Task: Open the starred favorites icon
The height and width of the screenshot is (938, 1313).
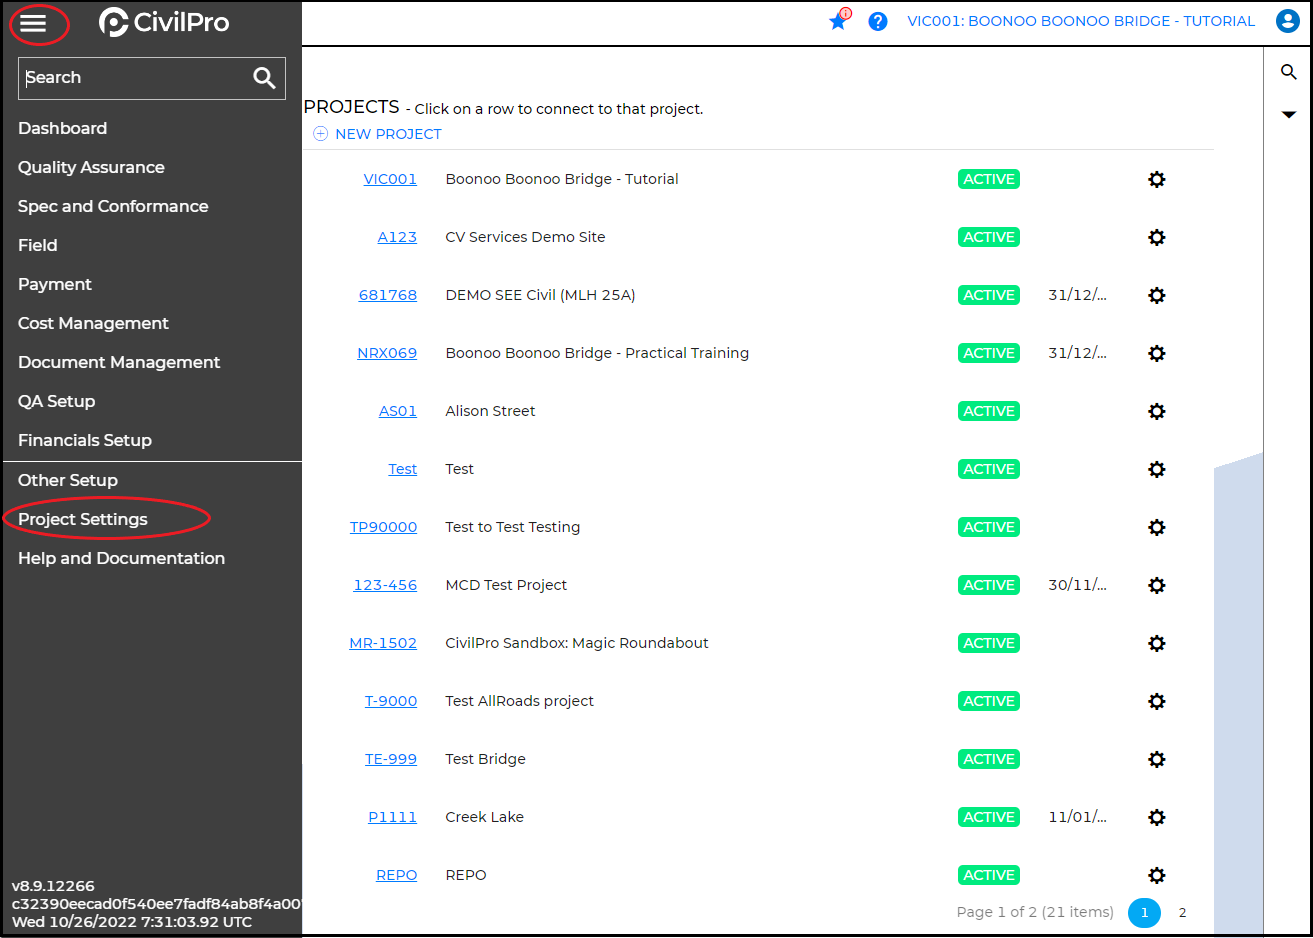Action: (838, 21)
